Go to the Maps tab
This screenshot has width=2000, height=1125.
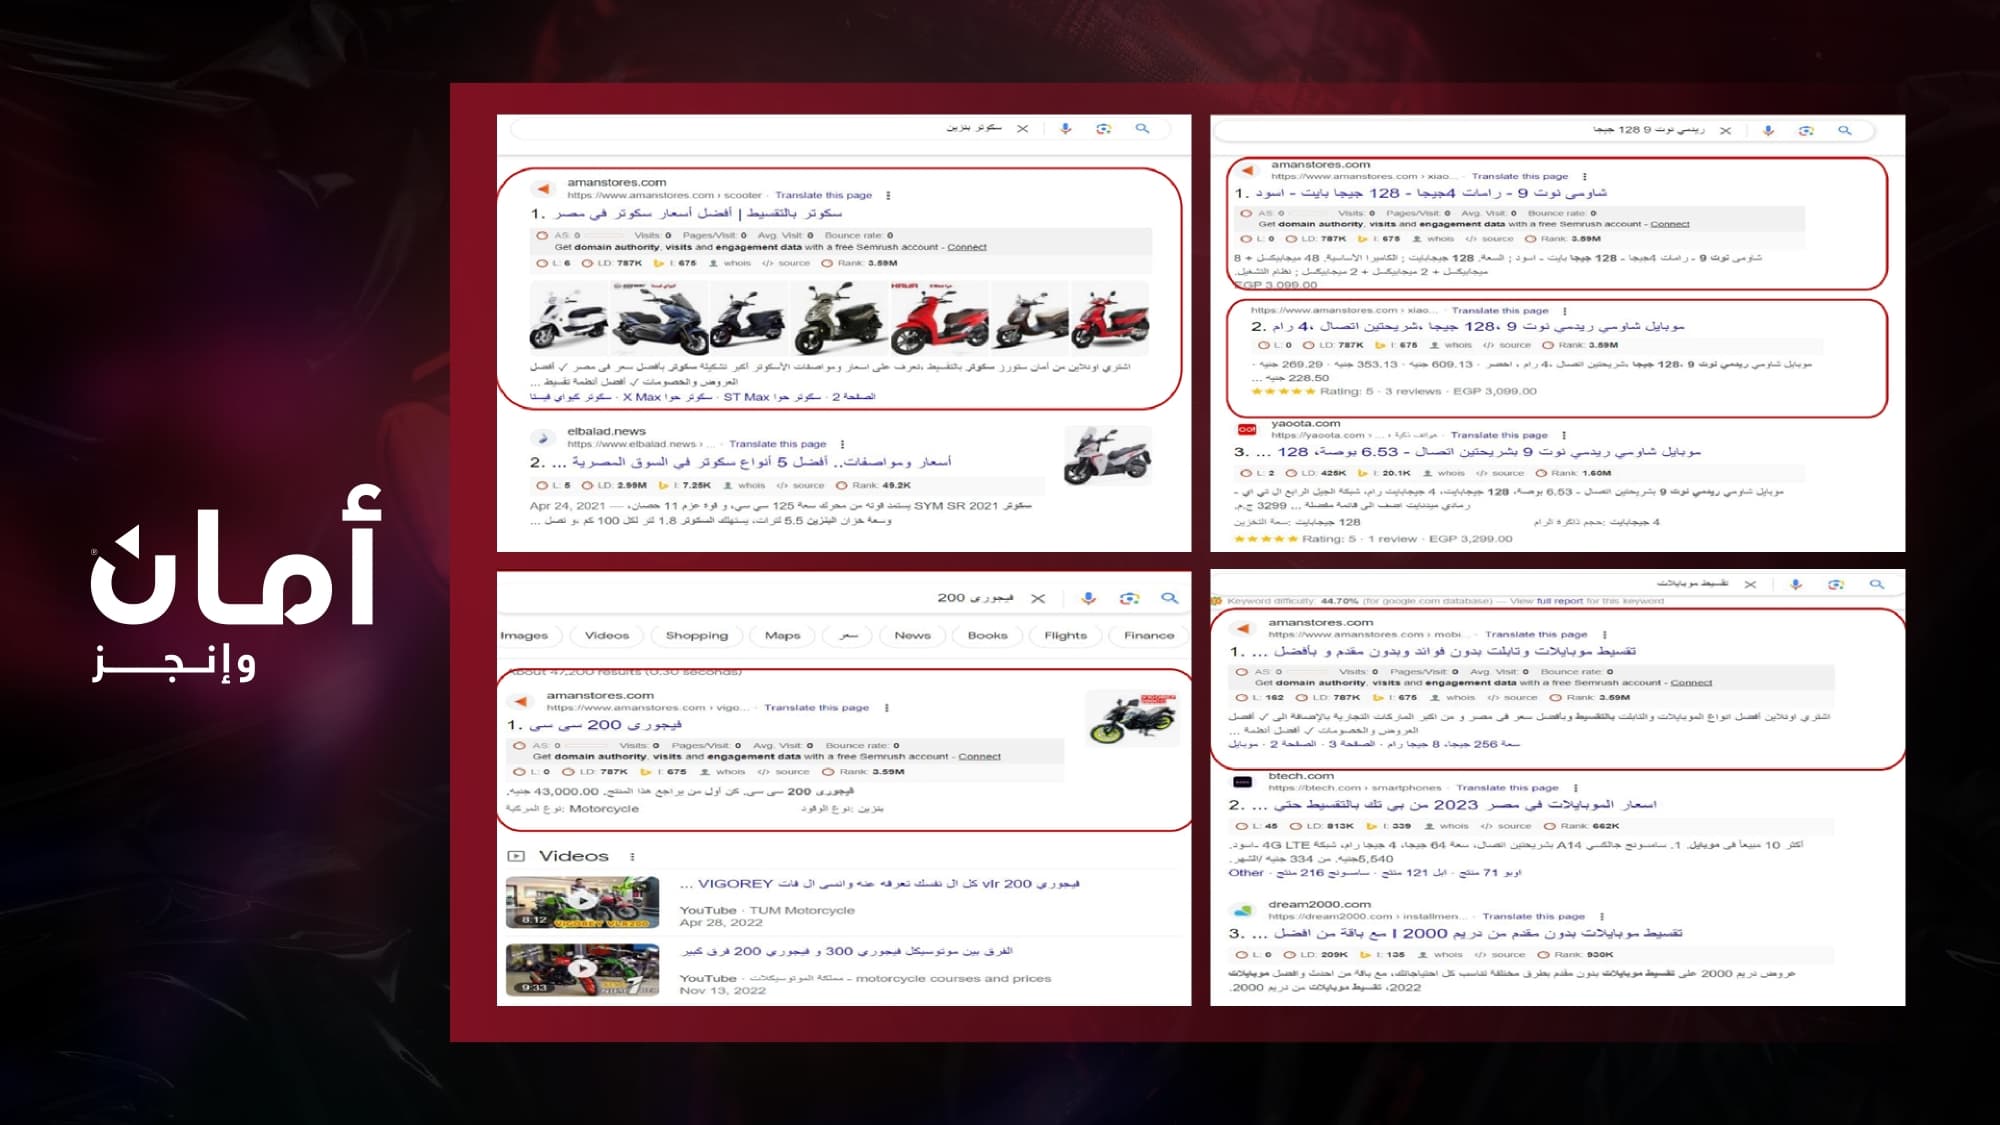(x=783, y=636)
